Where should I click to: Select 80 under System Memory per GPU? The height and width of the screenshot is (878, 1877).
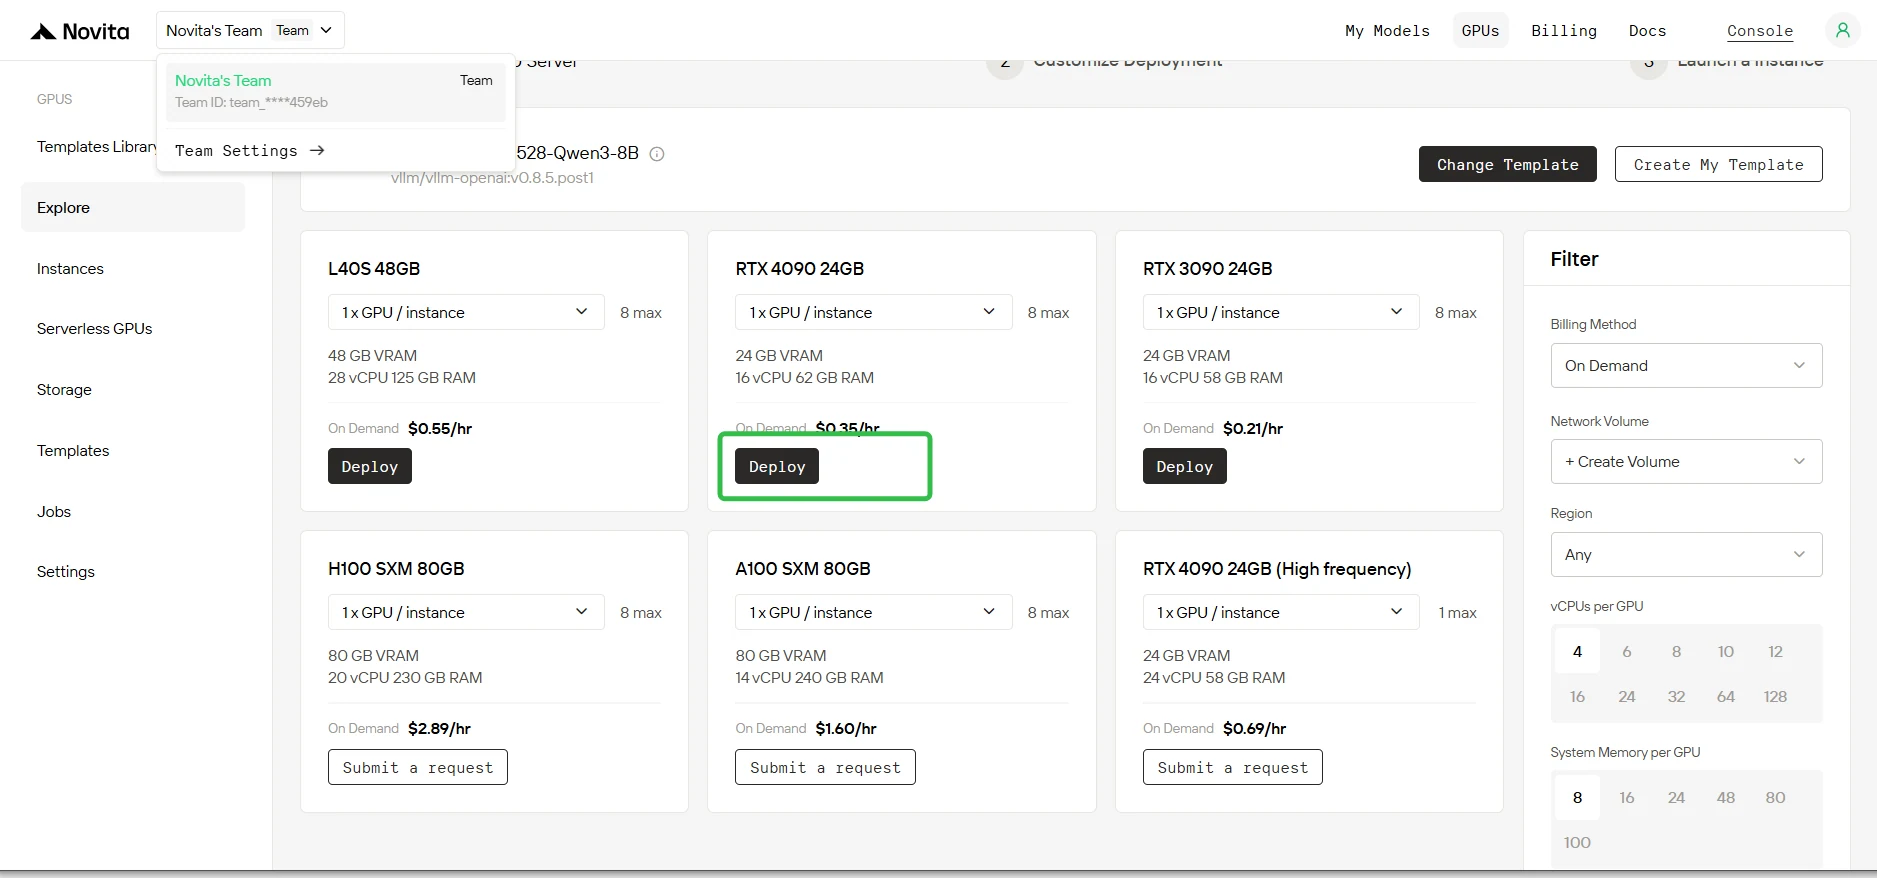point(1775,798)
